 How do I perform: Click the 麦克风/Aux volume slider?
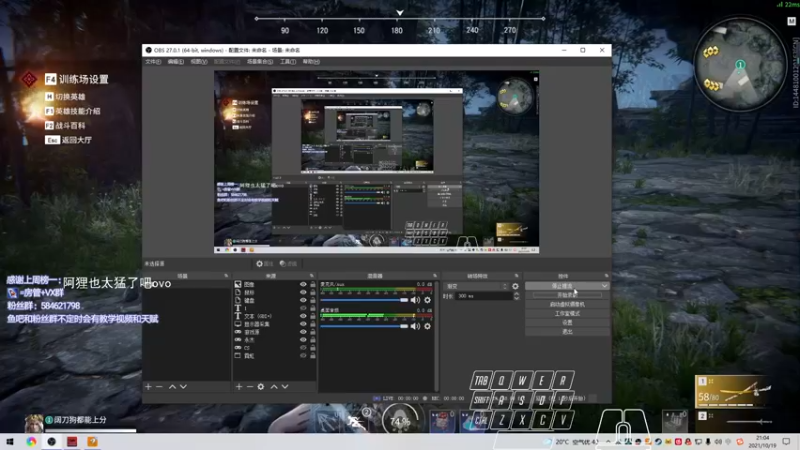364,300
